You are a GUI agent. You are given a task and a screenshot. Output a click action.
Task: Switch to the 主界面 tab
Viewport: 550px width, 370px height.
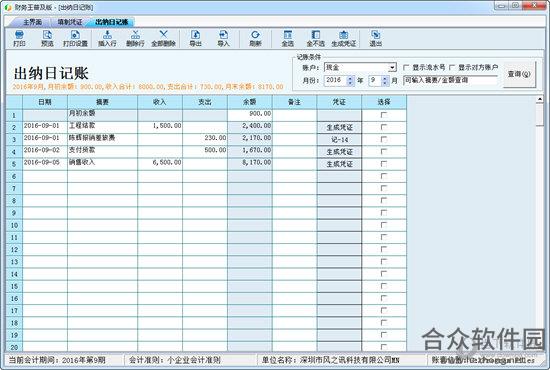coord(32,22)
